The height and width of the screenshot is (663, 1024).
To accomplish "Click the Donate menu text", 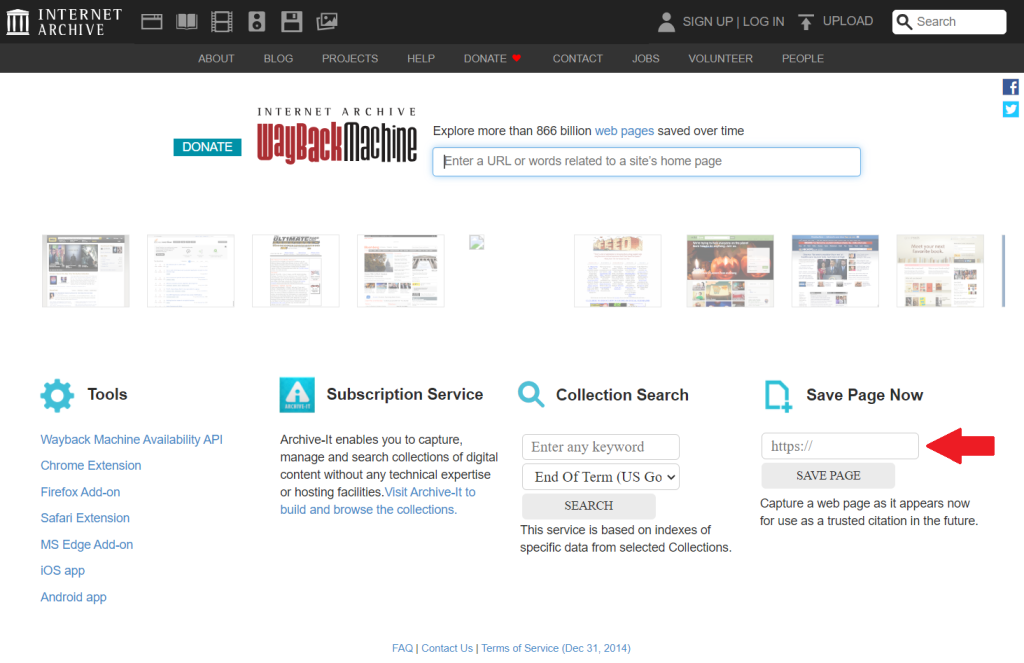I will [x=485, y=58].
